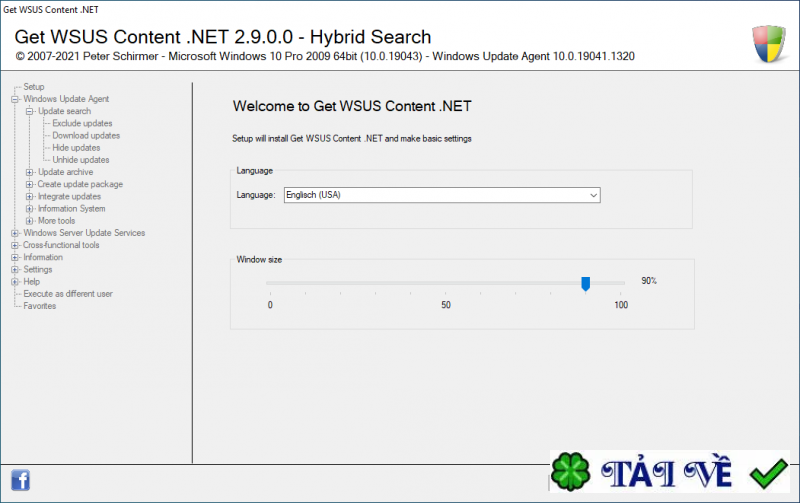Image resolution: width=800 pixels, height=503 pixels.
Task: Select Setup in the tree
Action: [34, 87]
